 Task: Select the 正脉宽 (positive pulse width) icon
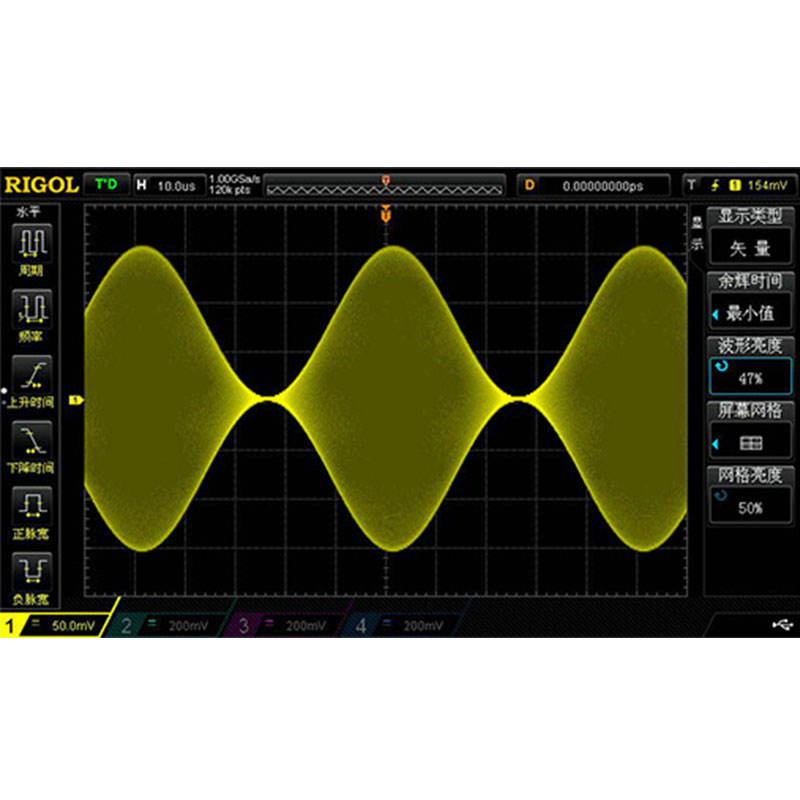pyautogui.click(x=32, y=505)
